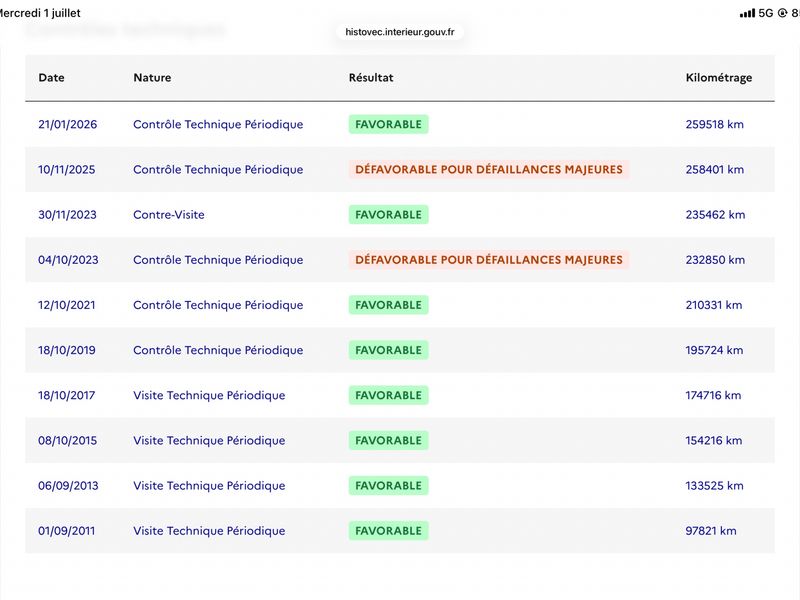Select the FAVORABLE badge for 21/01/2026

(388, 124)
